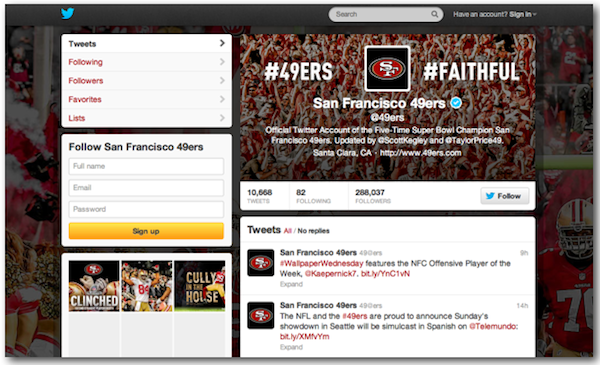Click the 9h tweet timestamp
Viewport: 600px width, 365px height.
[524, 253]
